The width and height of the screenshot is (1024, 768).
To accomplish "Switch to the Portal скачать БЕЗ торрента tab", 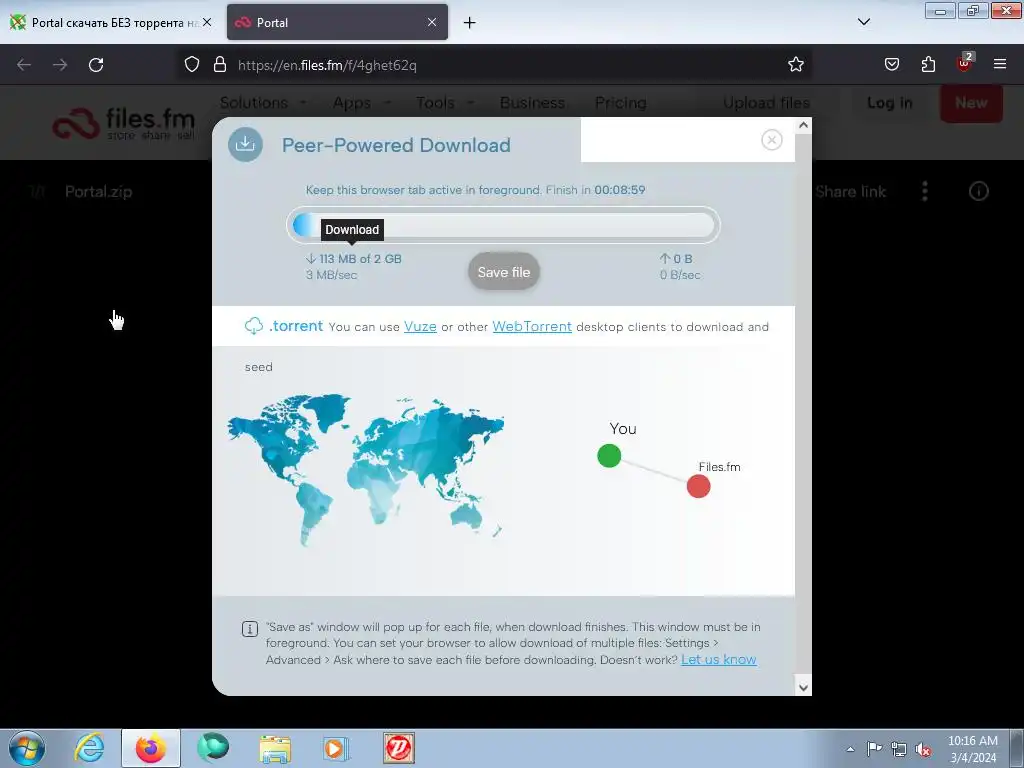I will point(112,23).
